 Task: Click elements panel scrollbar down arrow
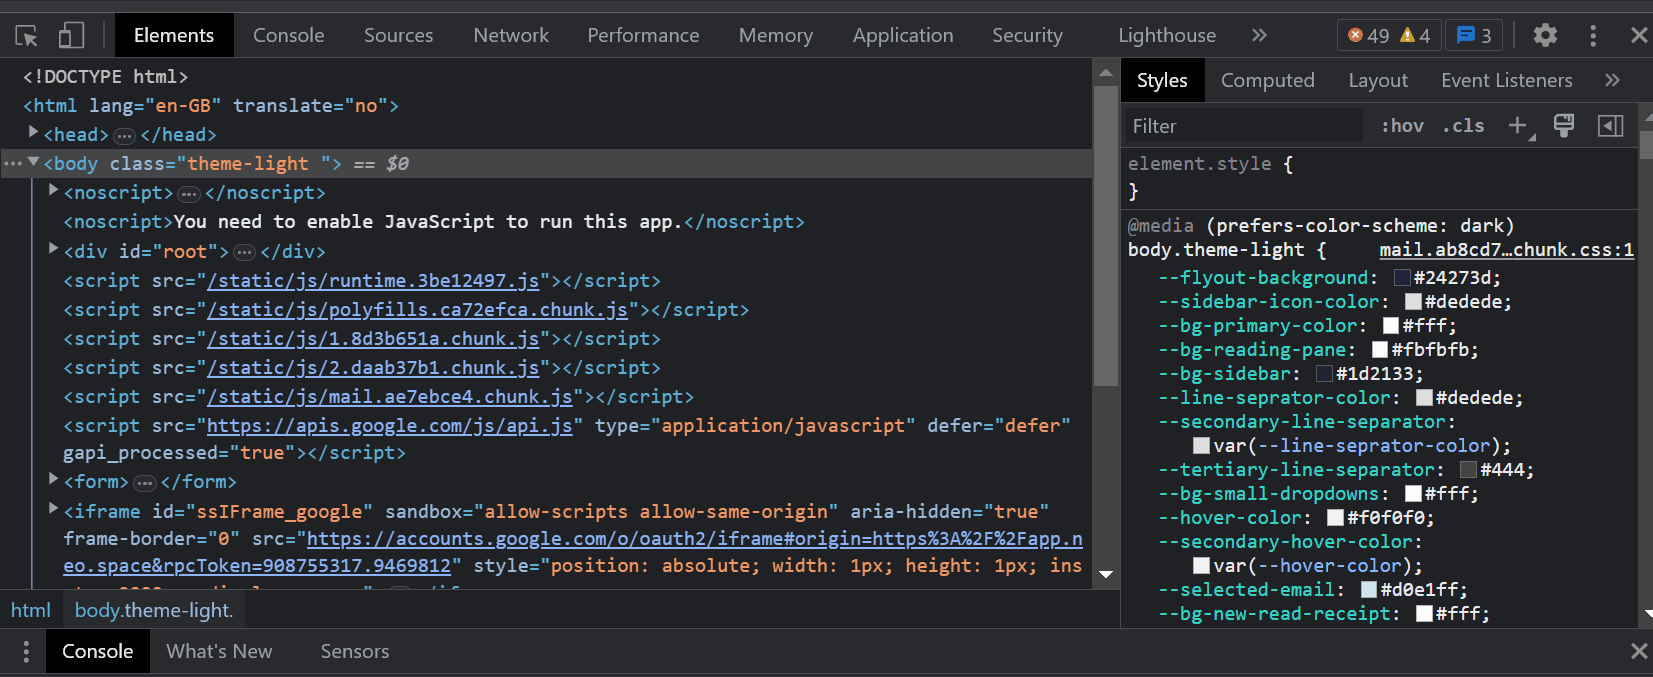tap(1106, 575)
